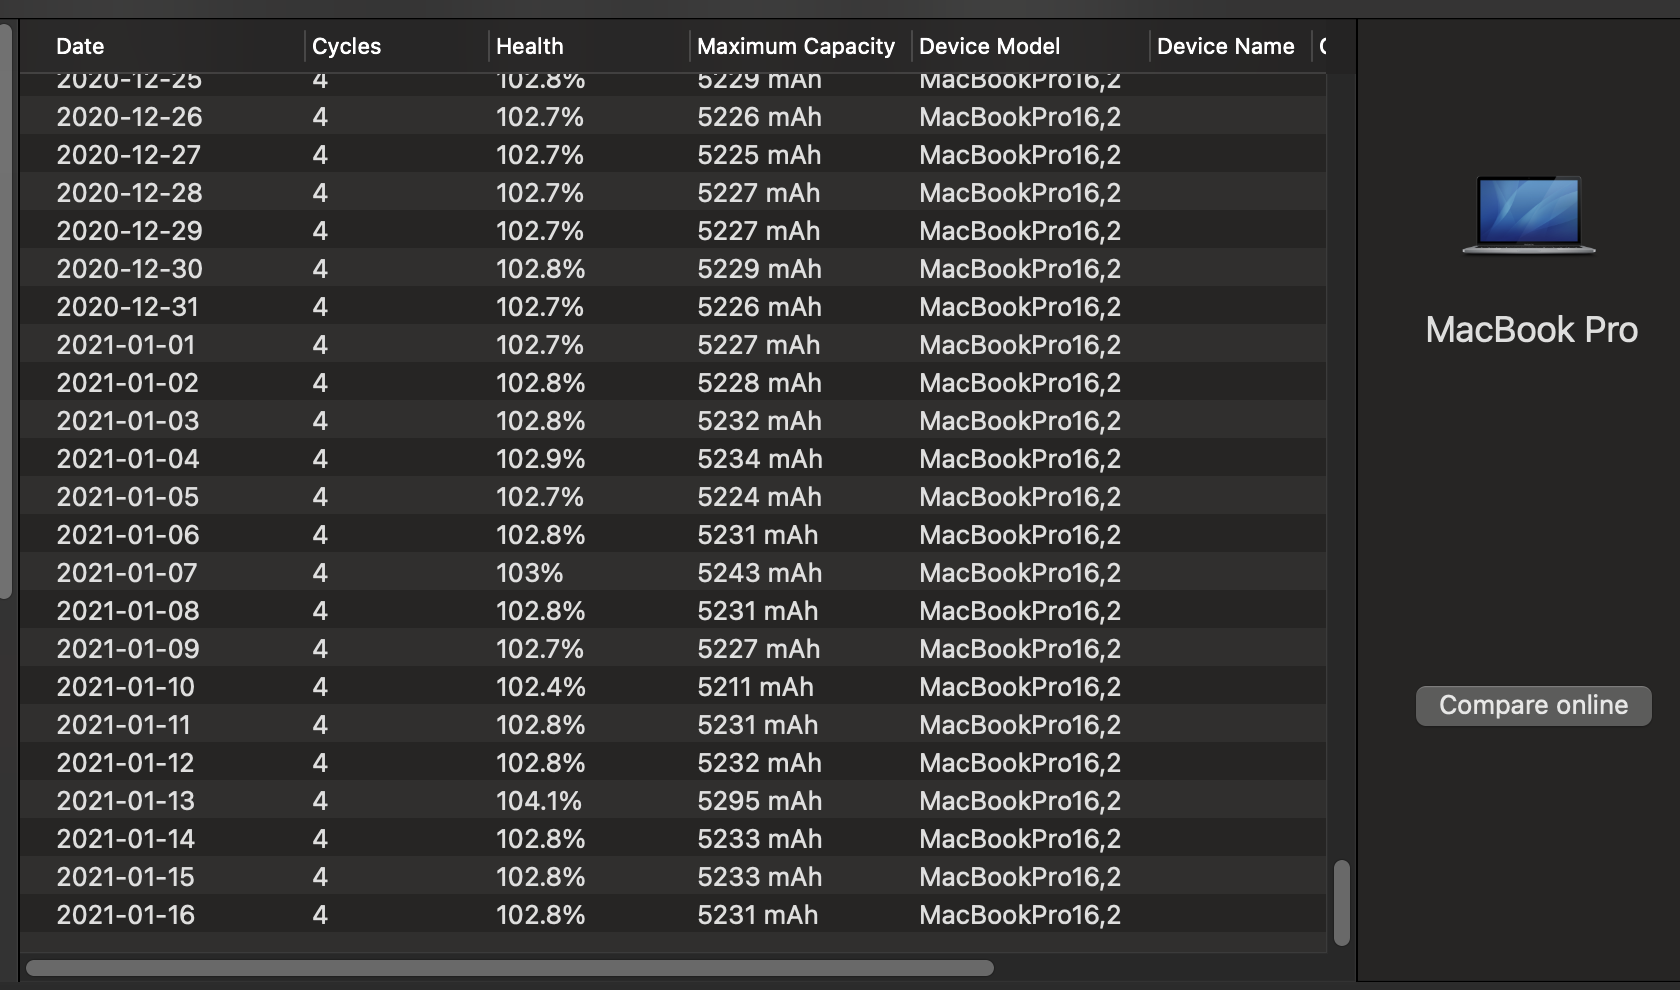Viewport: 1680px width, 990px height.
Task: Click the 5224 mAh capacity cell
Action: coord(759,497)
